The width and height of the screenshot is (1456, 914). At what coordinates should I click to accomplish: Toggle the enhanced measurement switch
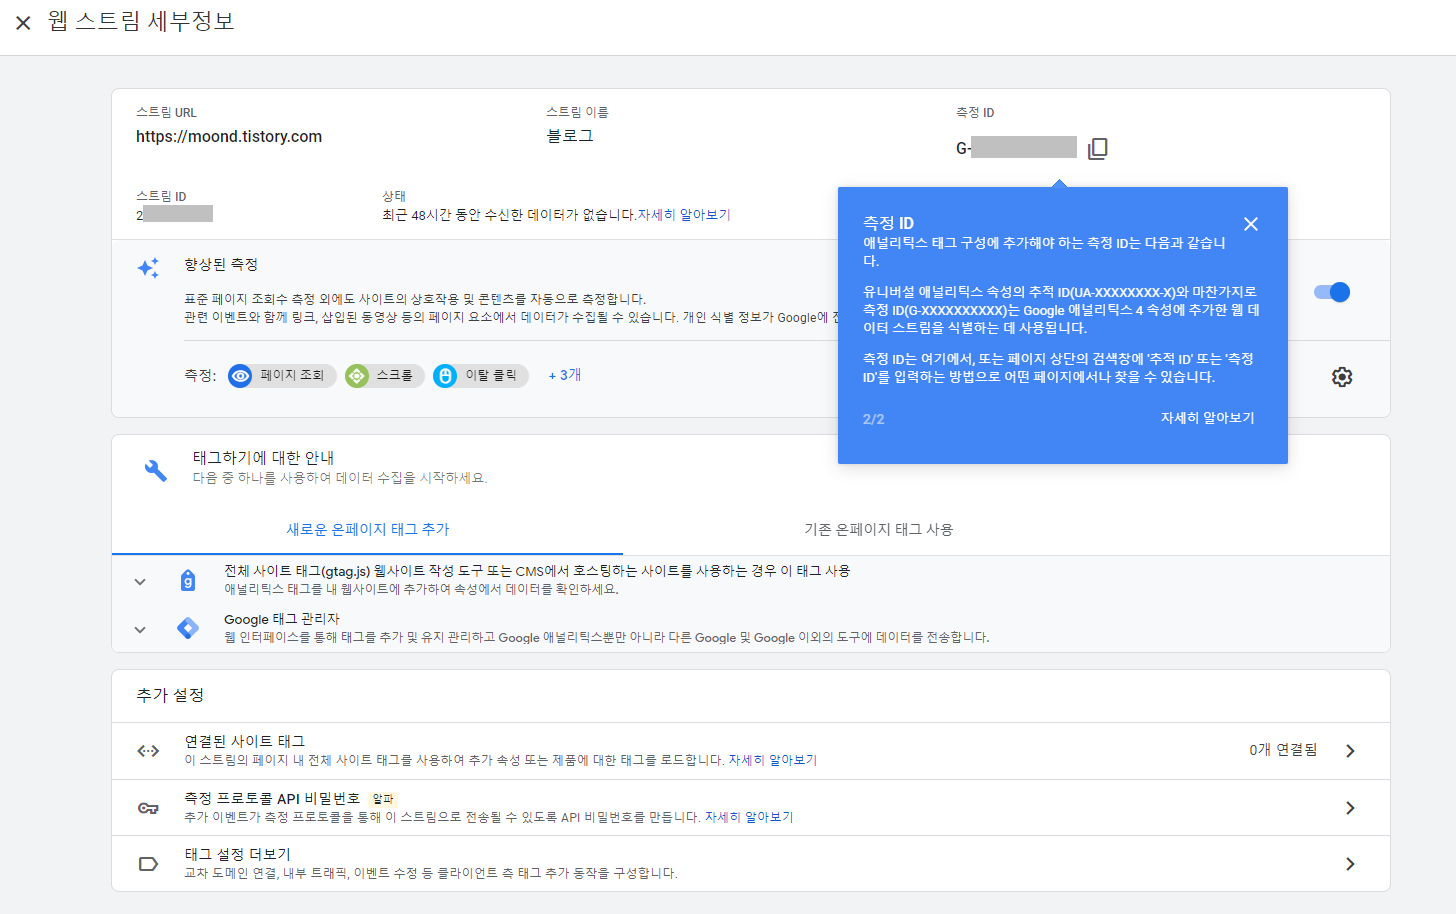click(x=1332, y=292)
